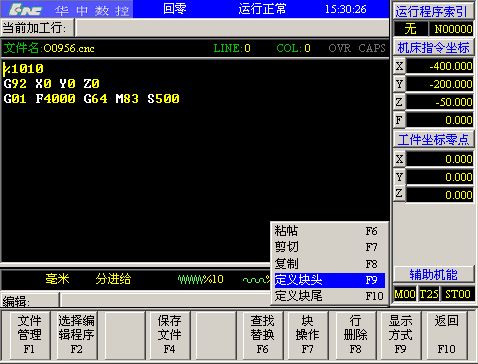The width and height of the screenshot is (478, 364).
Task: Choose 复制 F8 in popup menu
Action: 329,264
